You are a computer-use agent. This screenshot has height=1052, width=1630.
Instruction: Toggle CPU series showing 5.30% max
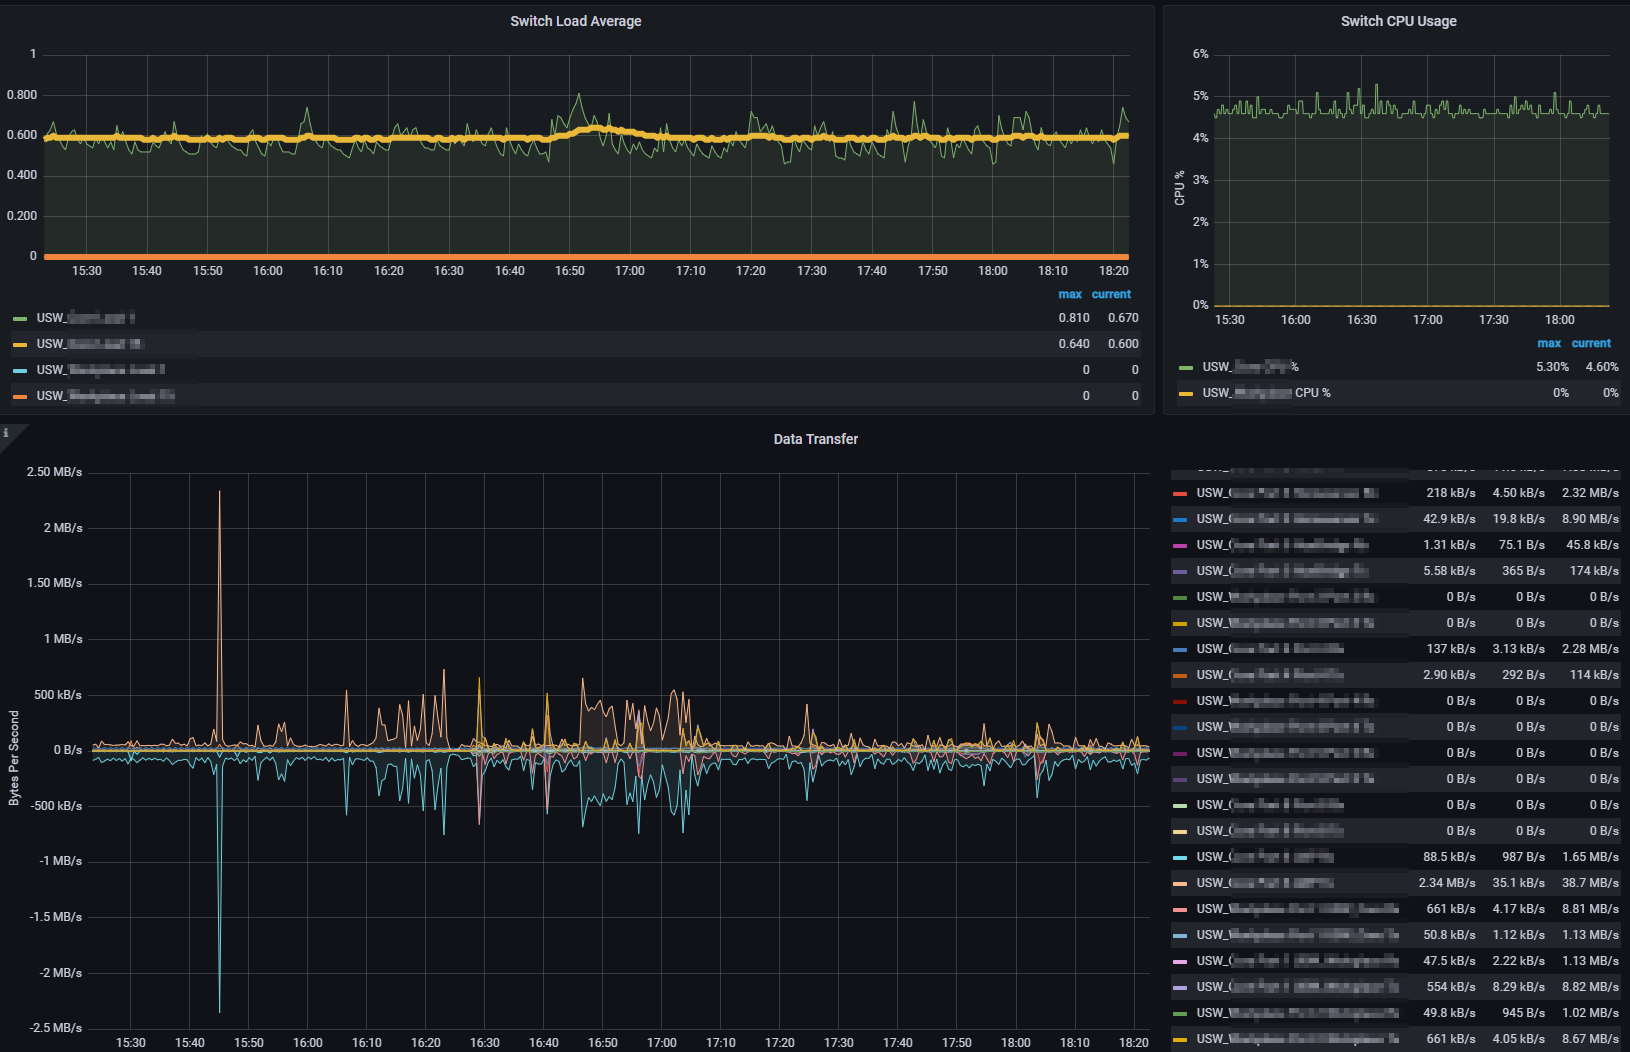(x=1249, y=367)
